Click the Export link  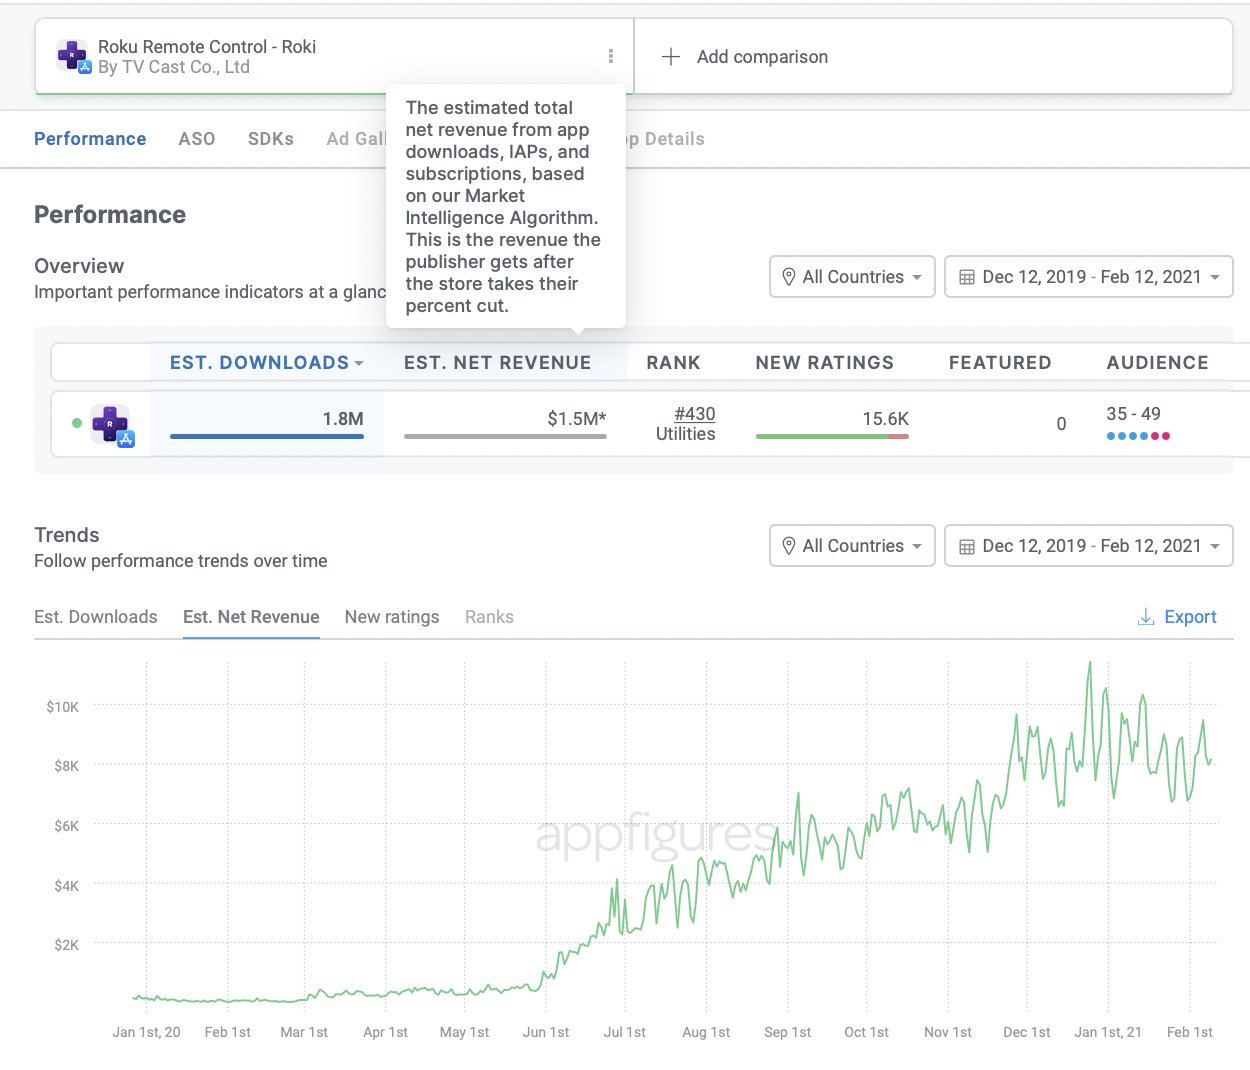1190,617
